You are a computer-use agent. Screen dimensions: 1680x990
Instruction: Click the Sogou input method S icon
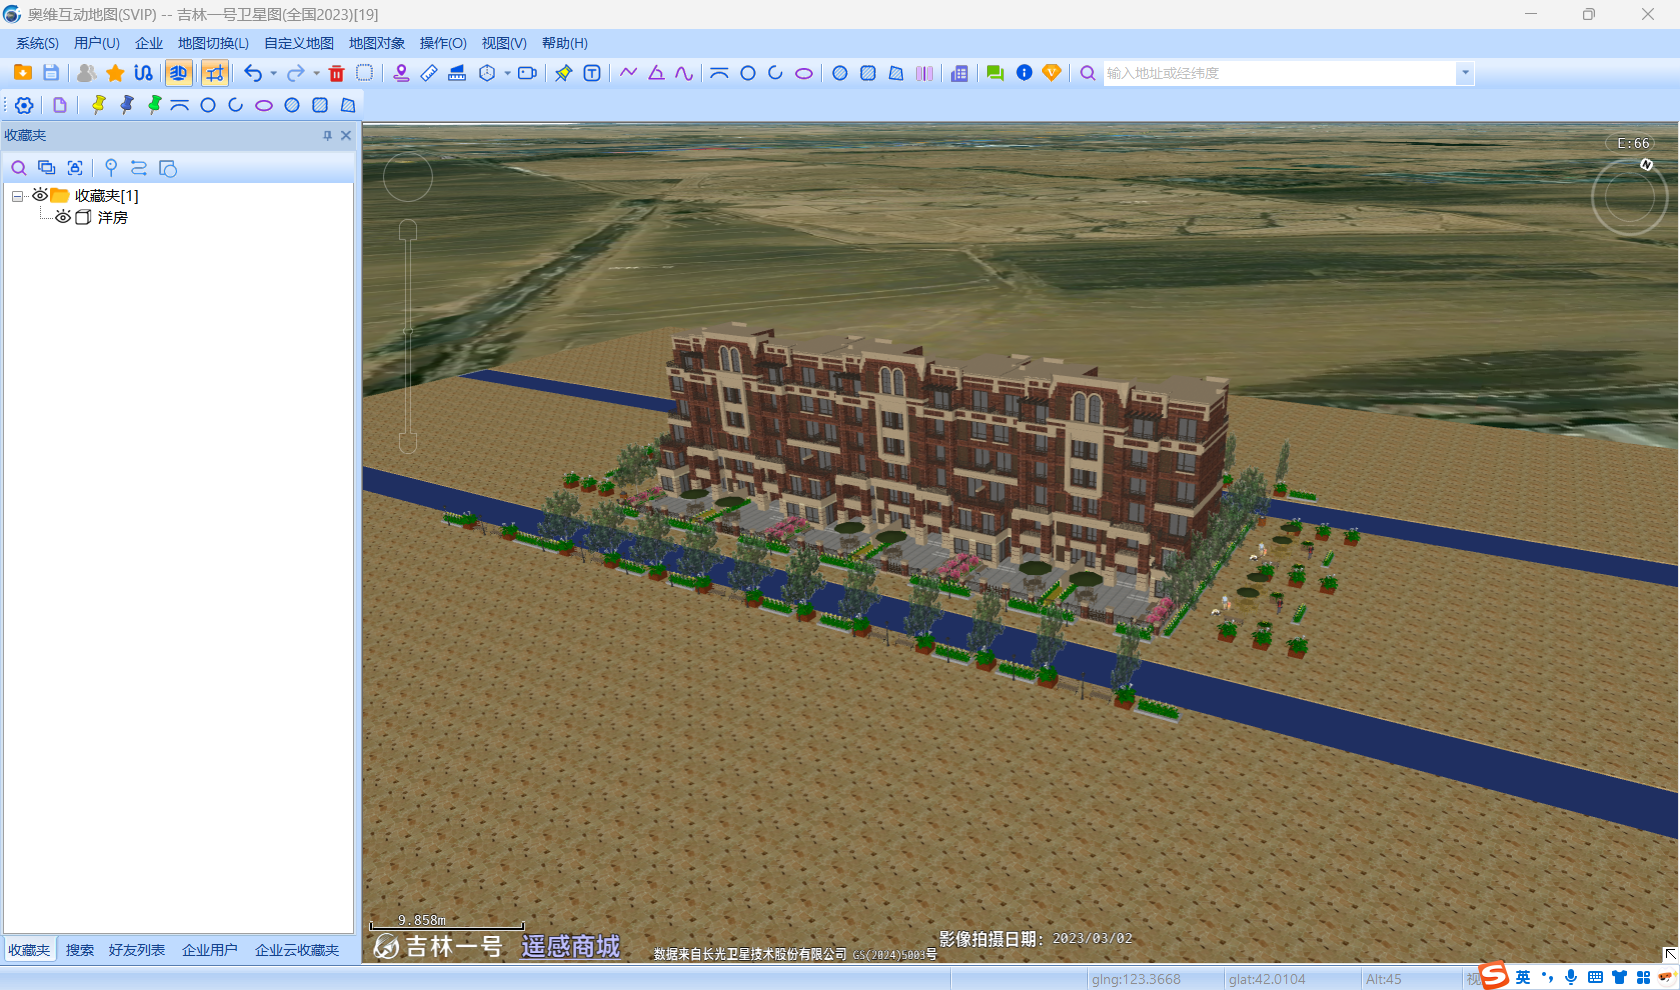coord(1494,975)
